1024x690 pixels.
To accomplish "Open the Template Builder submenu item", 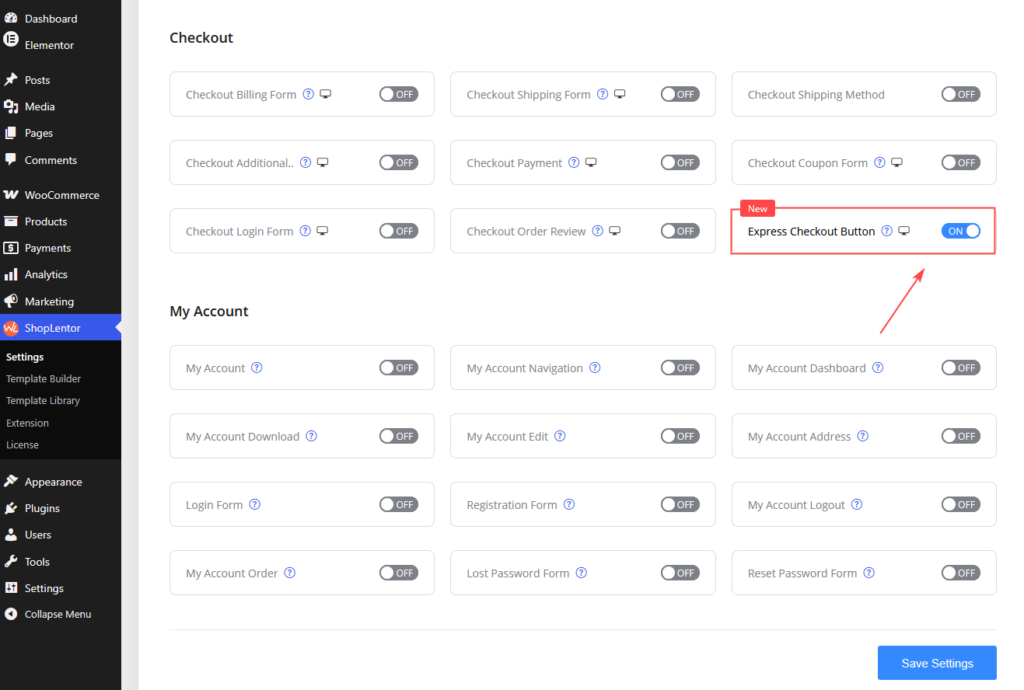I will click(43, 379).
